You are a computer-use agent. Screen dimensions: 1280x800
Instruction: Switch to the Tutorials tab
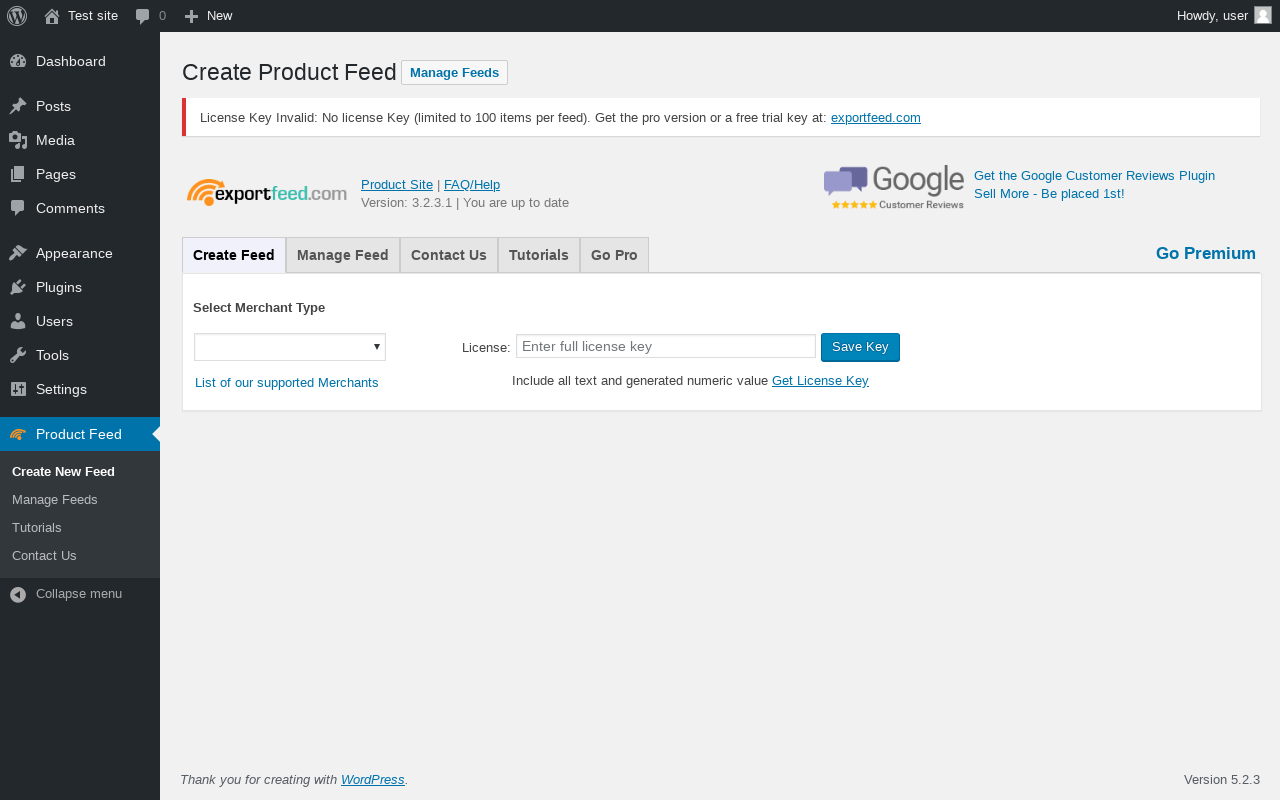click(539, 255)
